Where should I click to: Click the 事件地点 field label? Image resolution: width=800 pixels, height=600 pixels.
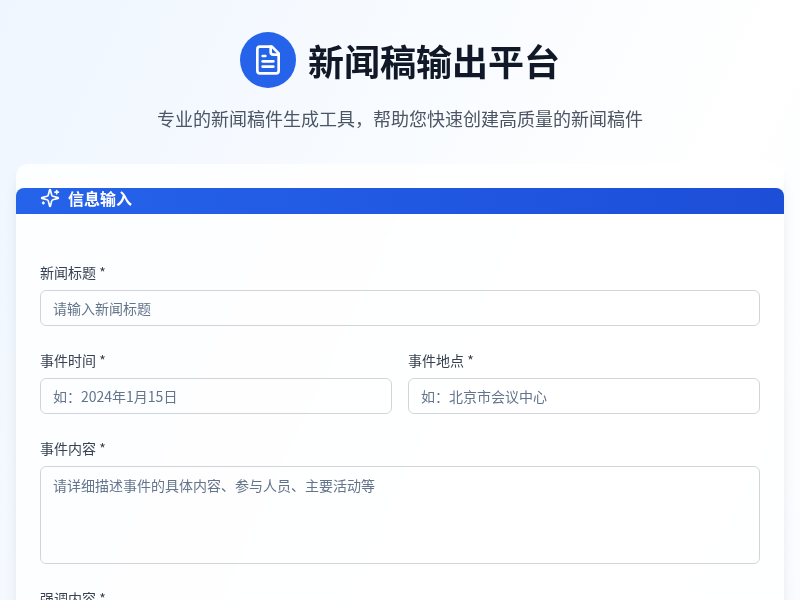tap(432, 361)
